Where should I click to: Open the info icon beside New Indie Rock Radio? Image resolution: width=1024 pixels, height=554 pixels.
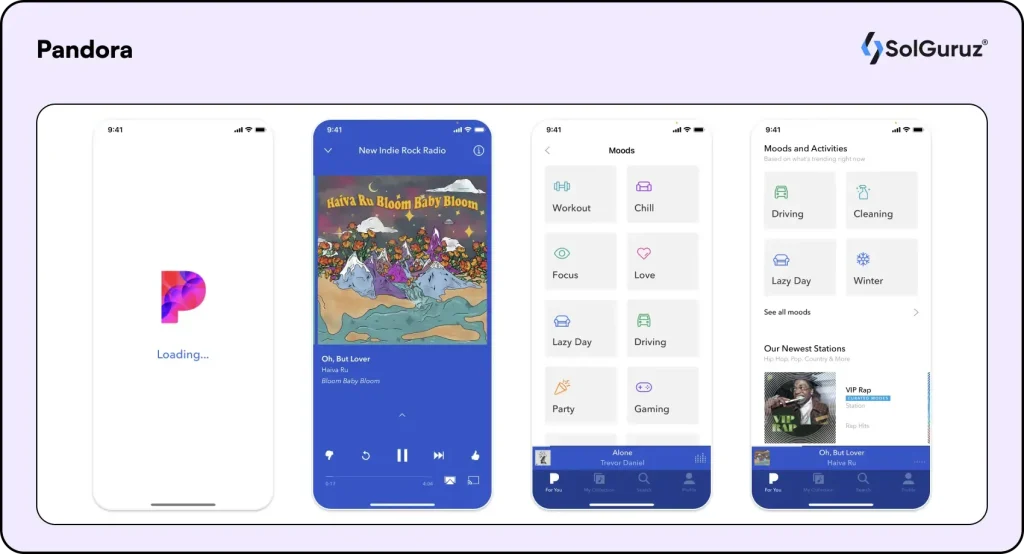click(x=479, y=150)
